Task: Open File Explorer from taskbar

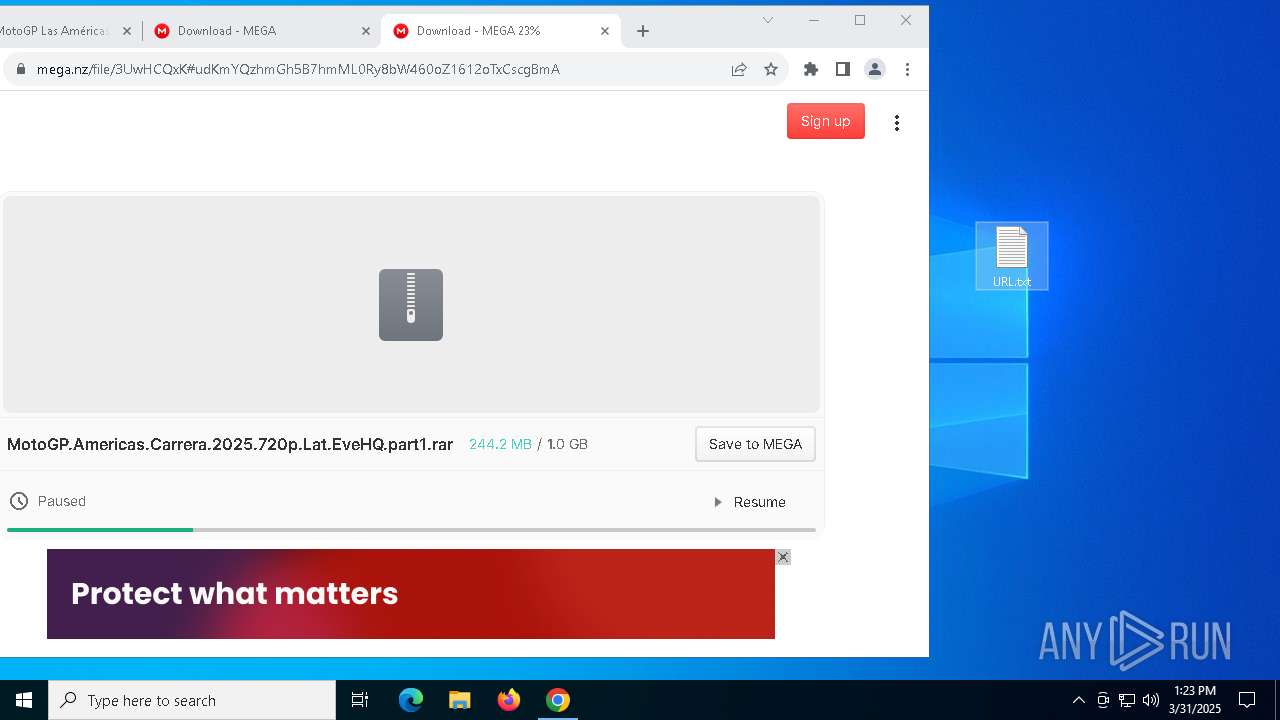Action: click(460, 700)
